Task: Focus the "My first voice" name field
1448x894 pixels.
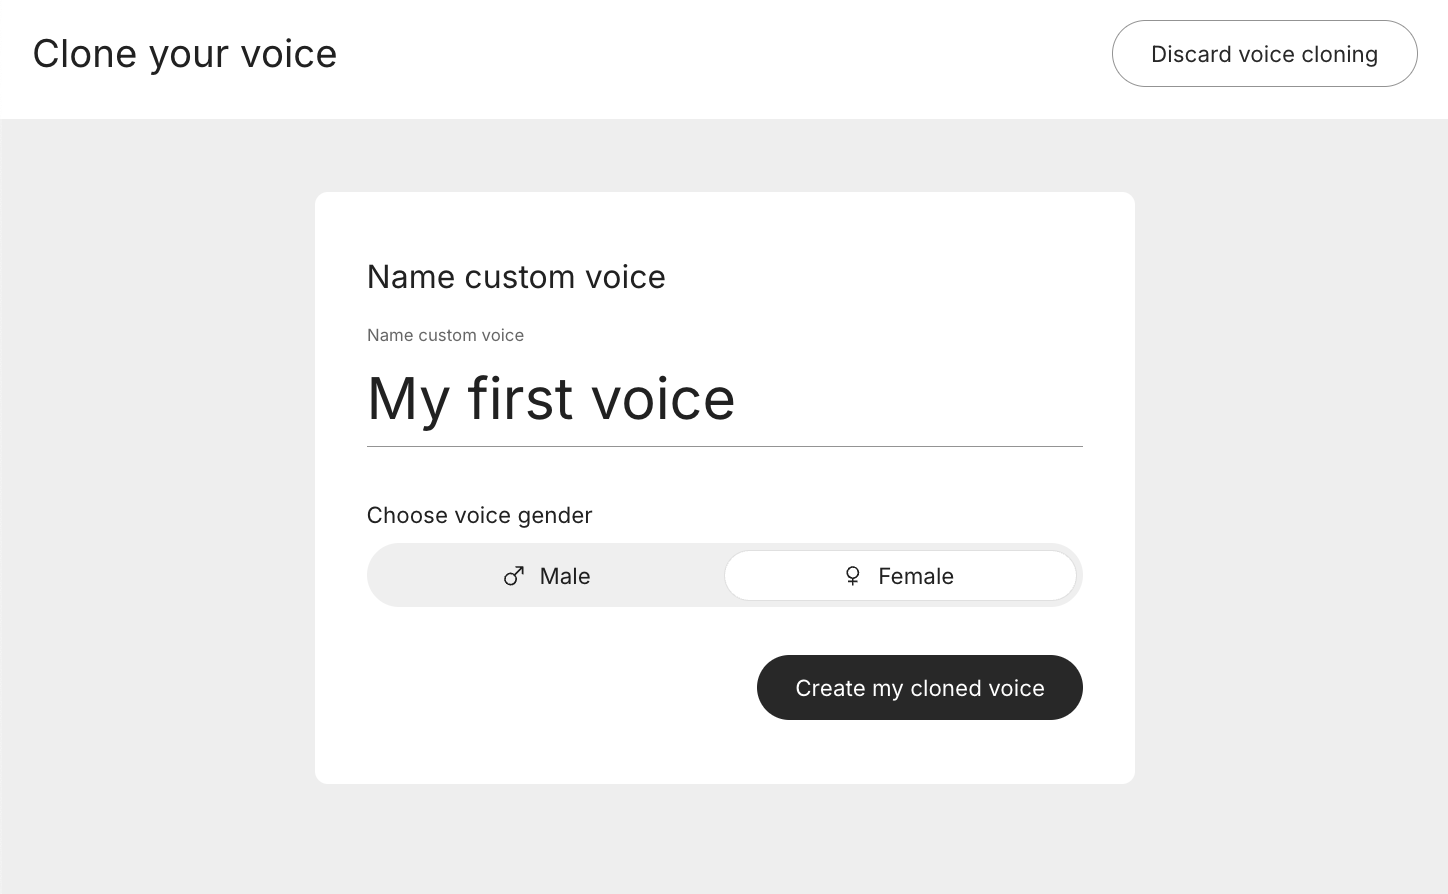Action: 724,399
